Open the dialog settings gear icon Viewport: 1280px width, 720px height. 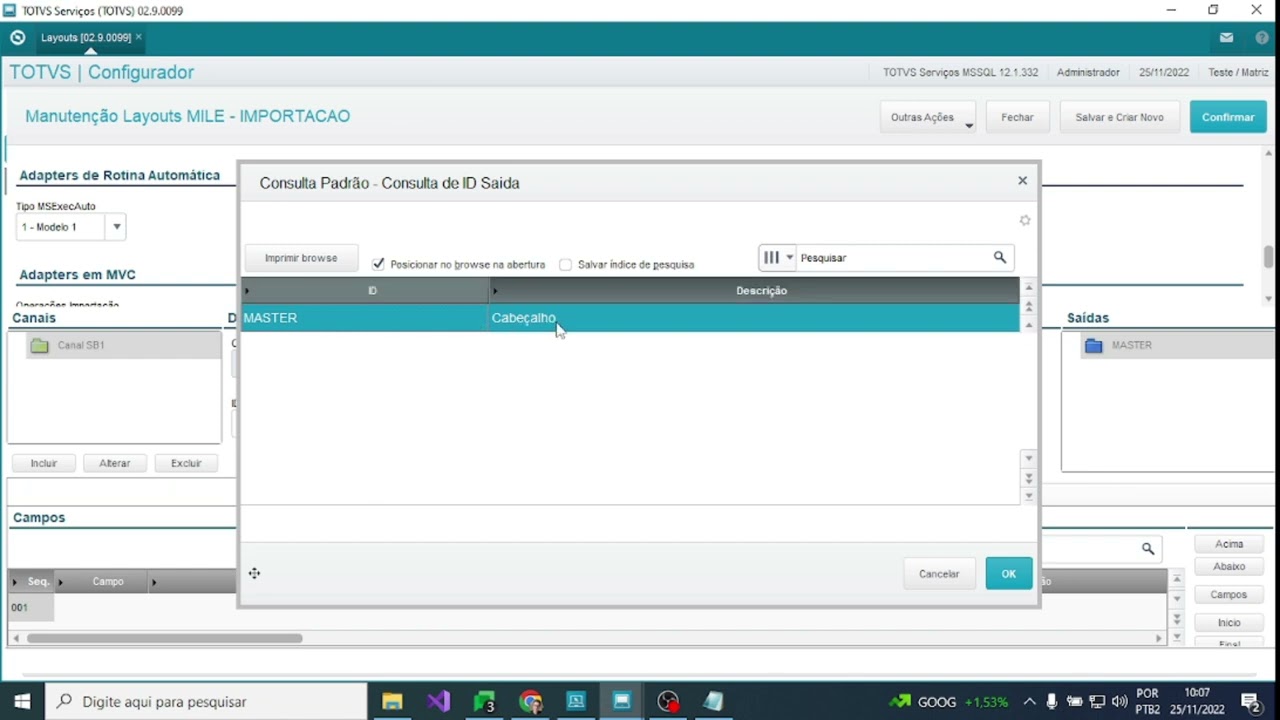(1024, 220)
